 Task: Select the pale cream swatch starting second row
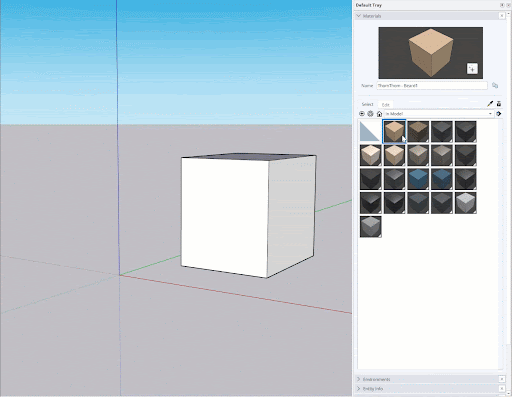pyautogui.click(x=370, y=155)
